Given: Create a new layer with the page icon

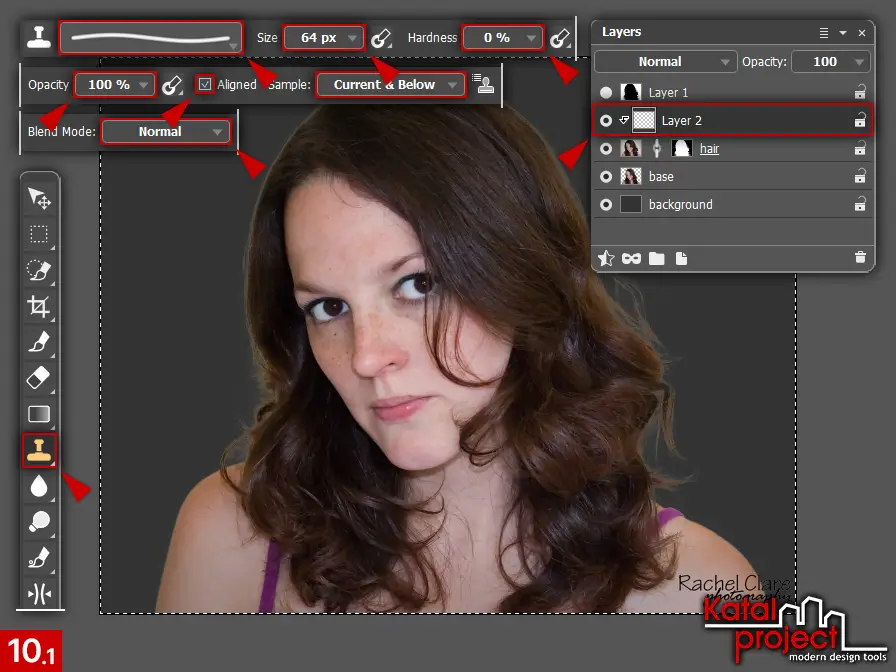Looking at the screenshot, I should tap(682, 258).
